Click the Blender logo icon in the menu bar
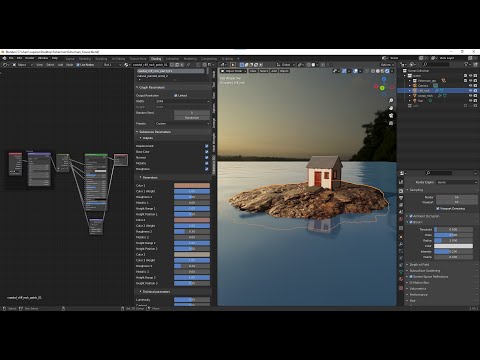This screenshot has width=480, height=360. point(4,58)
